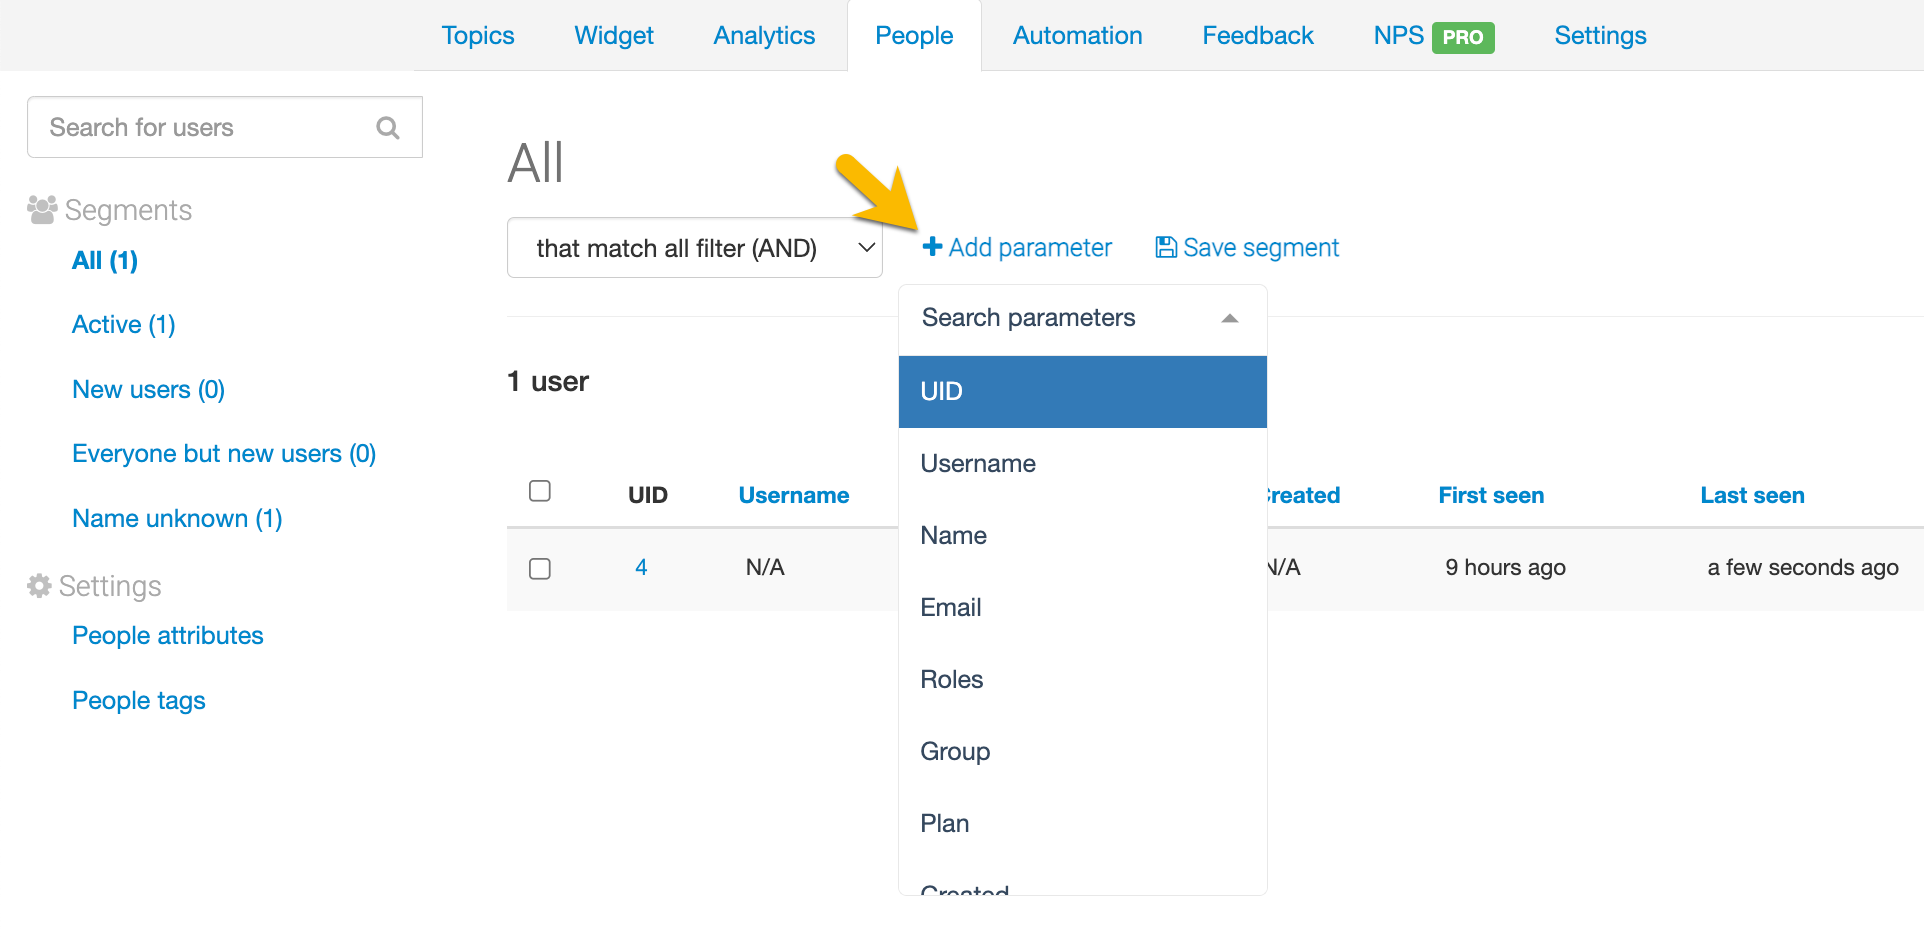Sort by the Last seen column
The width and height of the screenshot is (1924, 940).
(1752, 495)
